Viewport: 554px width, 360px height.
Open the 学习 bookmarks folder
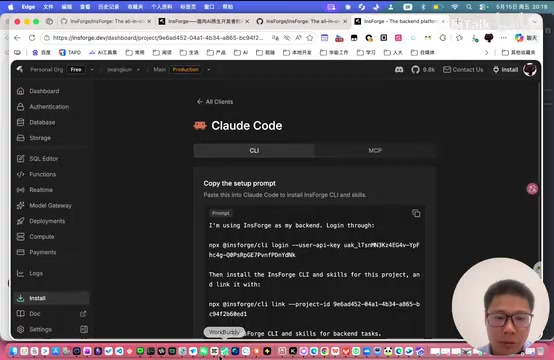click(366, 52)
